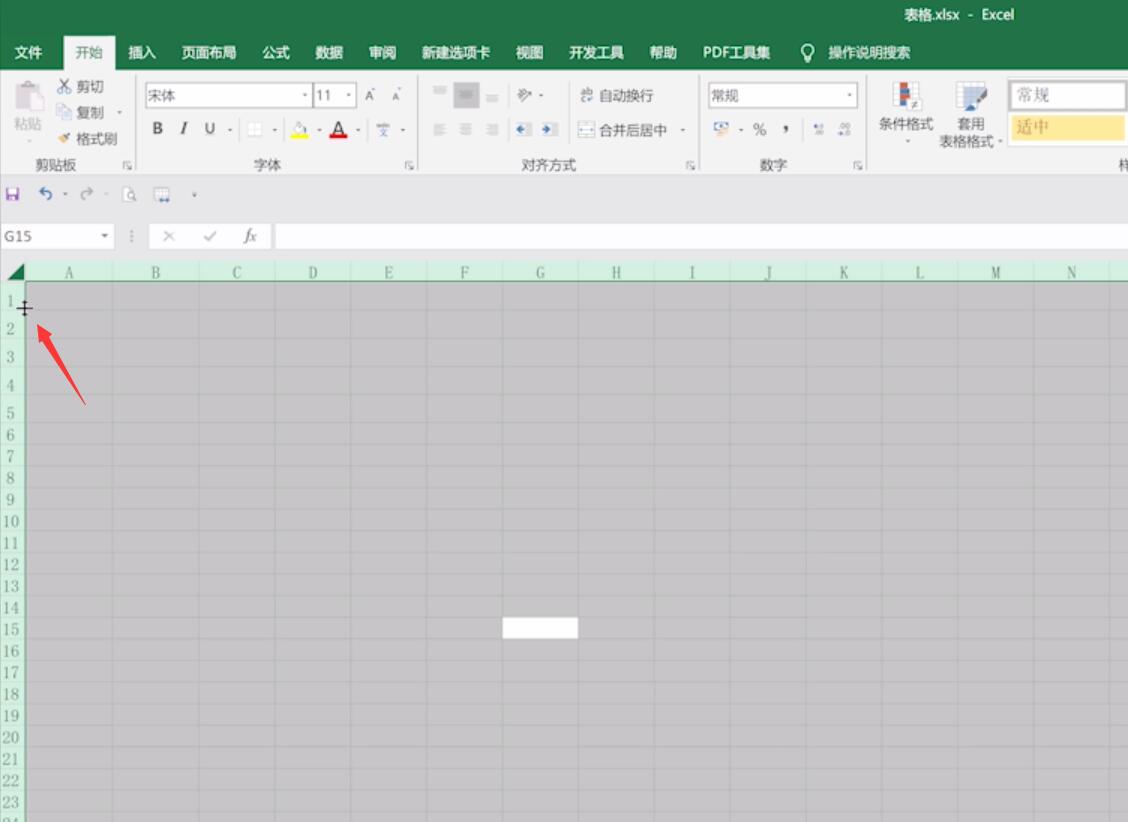Click the accounting number format icon
Screen dimensions: 1128x822
(721, 129)
